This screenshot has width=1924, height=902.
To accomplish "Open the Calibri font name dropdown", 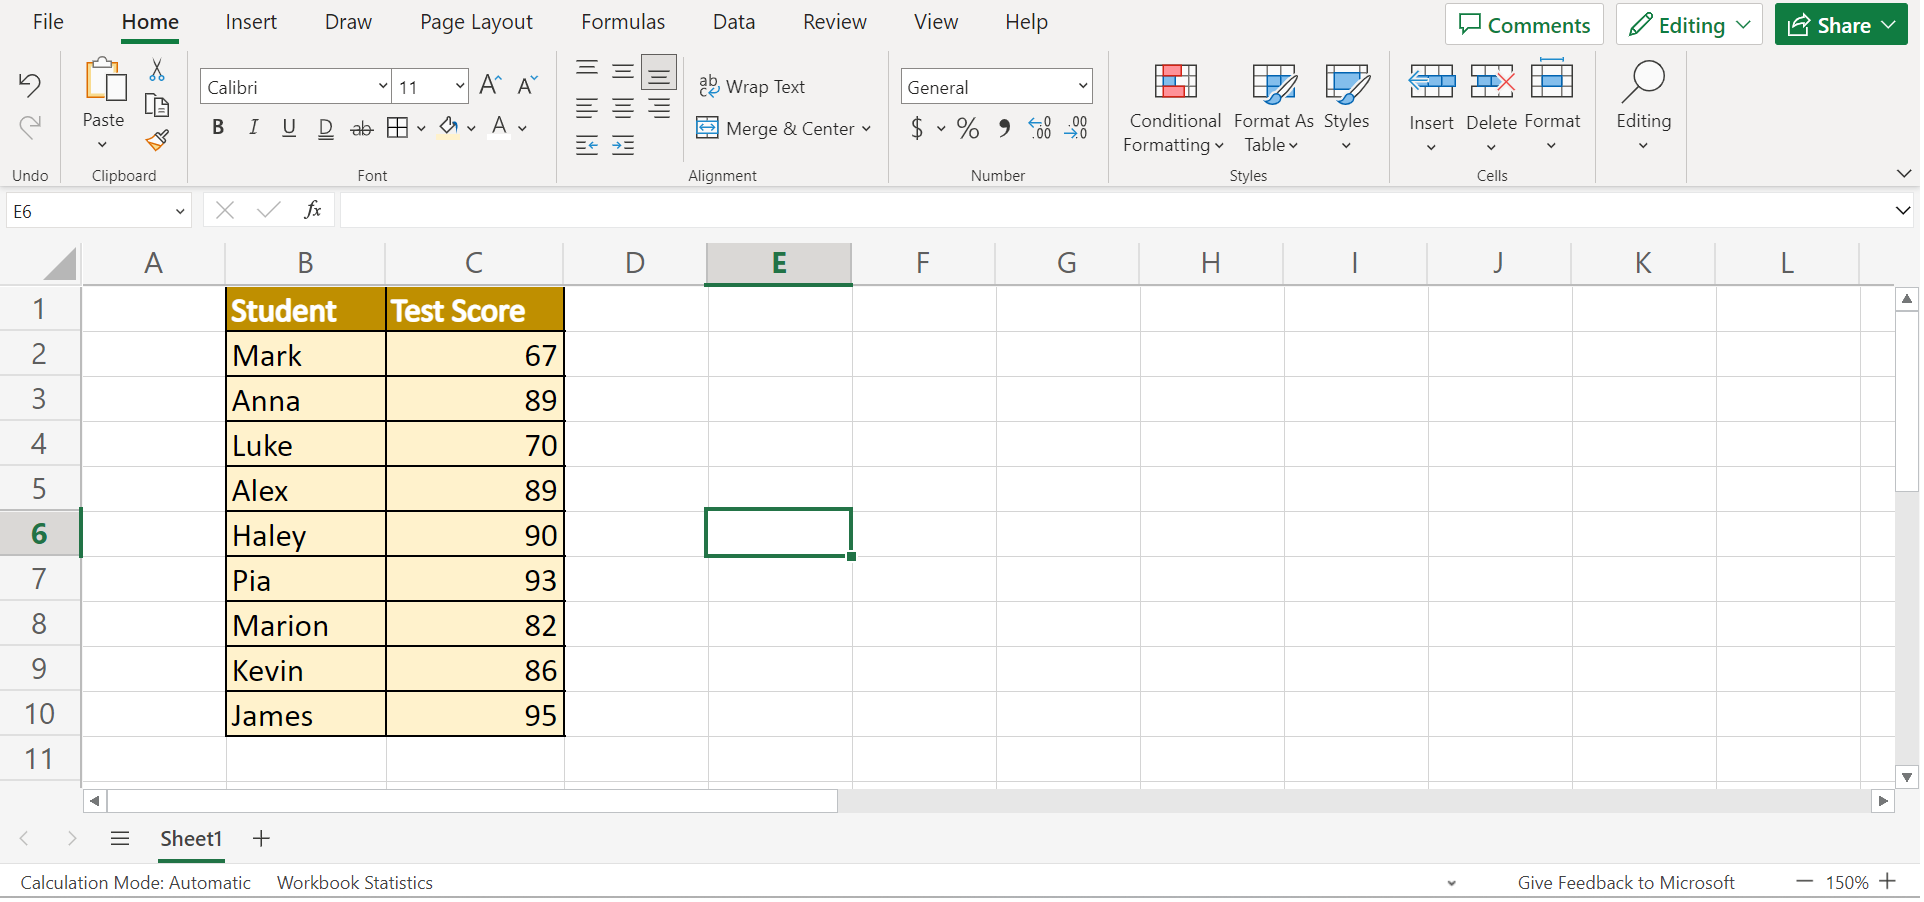I will [x=382, y=87].
